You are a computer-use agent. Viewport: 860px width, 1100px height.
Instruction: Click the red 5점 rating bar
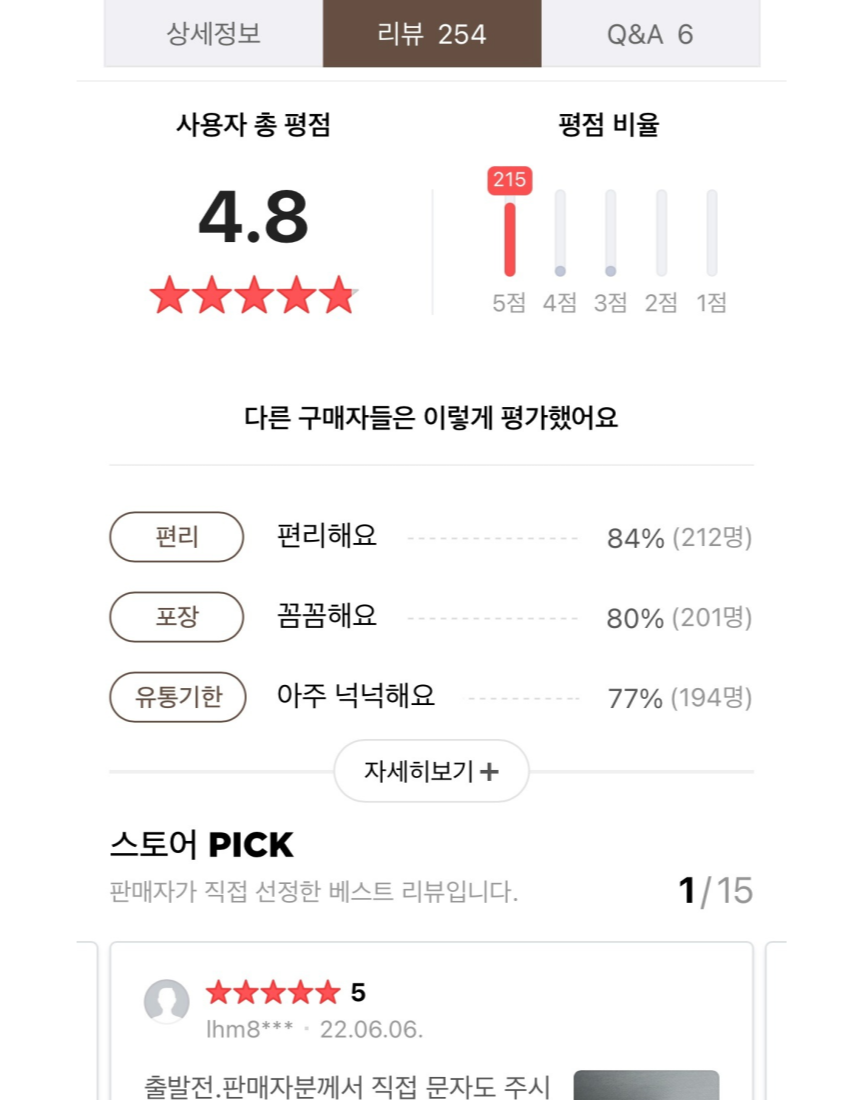coord(510,238)
